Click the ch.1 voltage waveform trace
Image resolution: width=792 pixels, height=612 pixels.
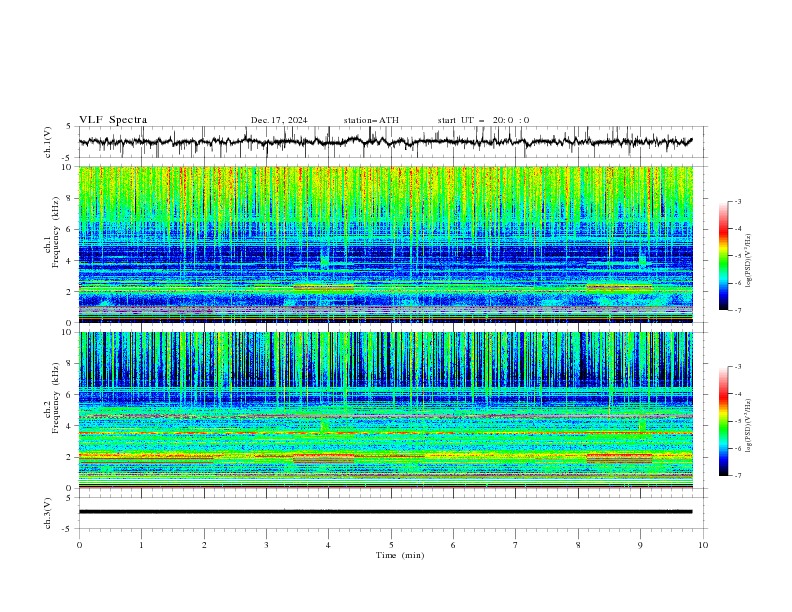coord(385,142)
